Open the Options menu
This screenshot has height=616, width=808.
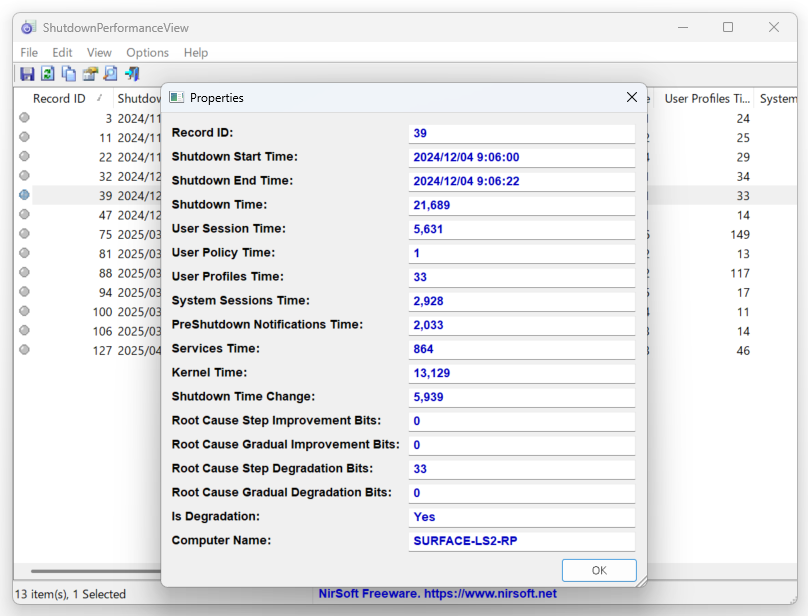147,53
